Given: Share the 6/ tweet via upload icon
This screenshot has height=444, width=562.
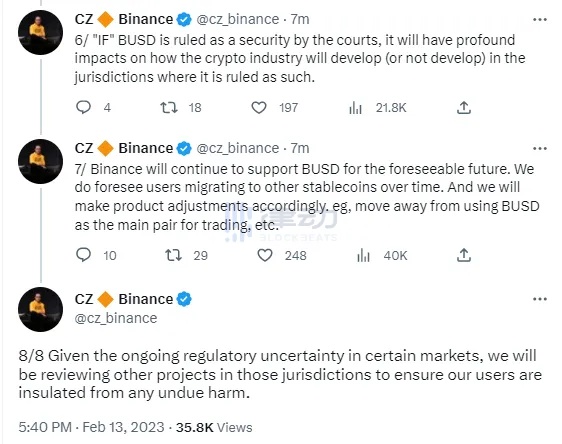Looking at the screenshot, I should [463, 108].
